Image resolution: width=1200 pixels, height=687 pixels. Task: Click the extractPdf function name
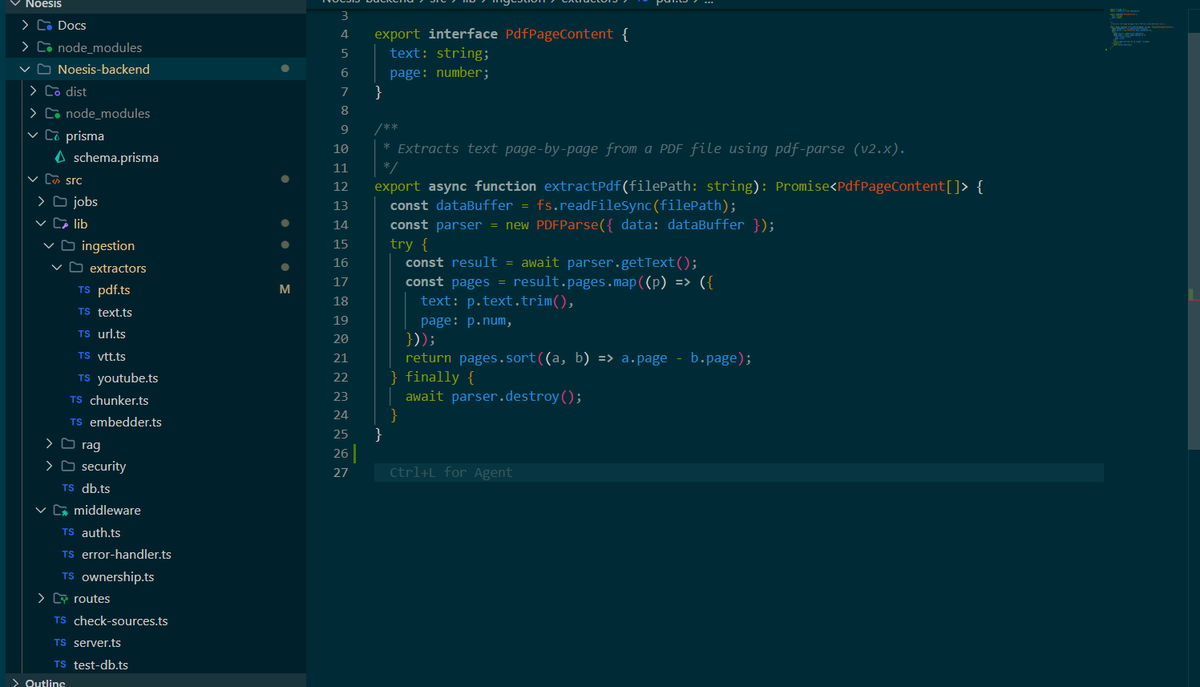click(581, 186)
